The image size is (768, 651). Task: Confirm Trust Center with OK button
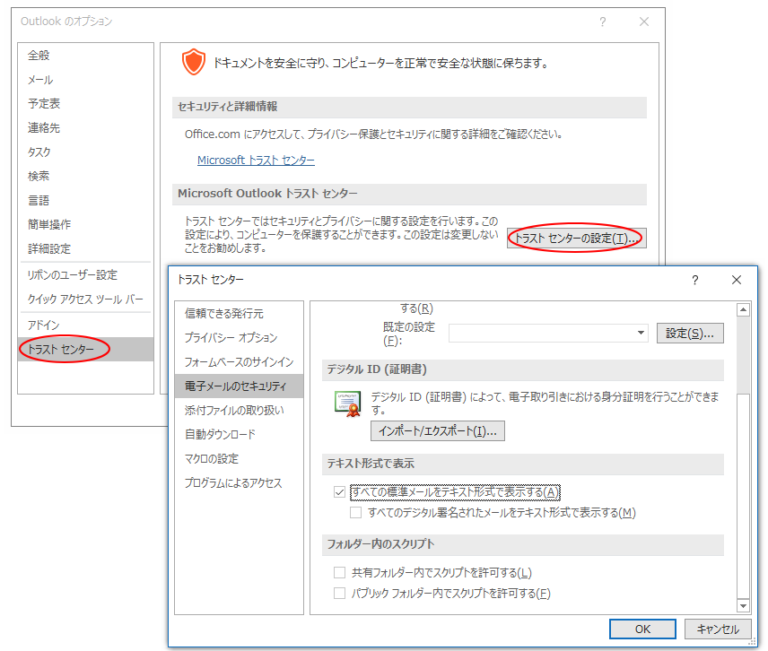point(643,629)
